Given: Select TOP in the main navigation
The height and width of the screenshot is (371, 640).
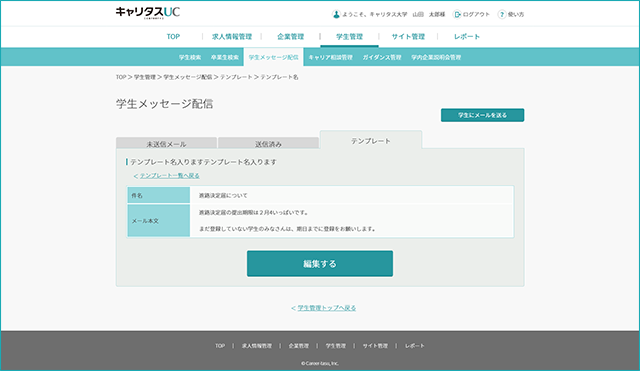Looking at the screenshot, I should [173, 37].
